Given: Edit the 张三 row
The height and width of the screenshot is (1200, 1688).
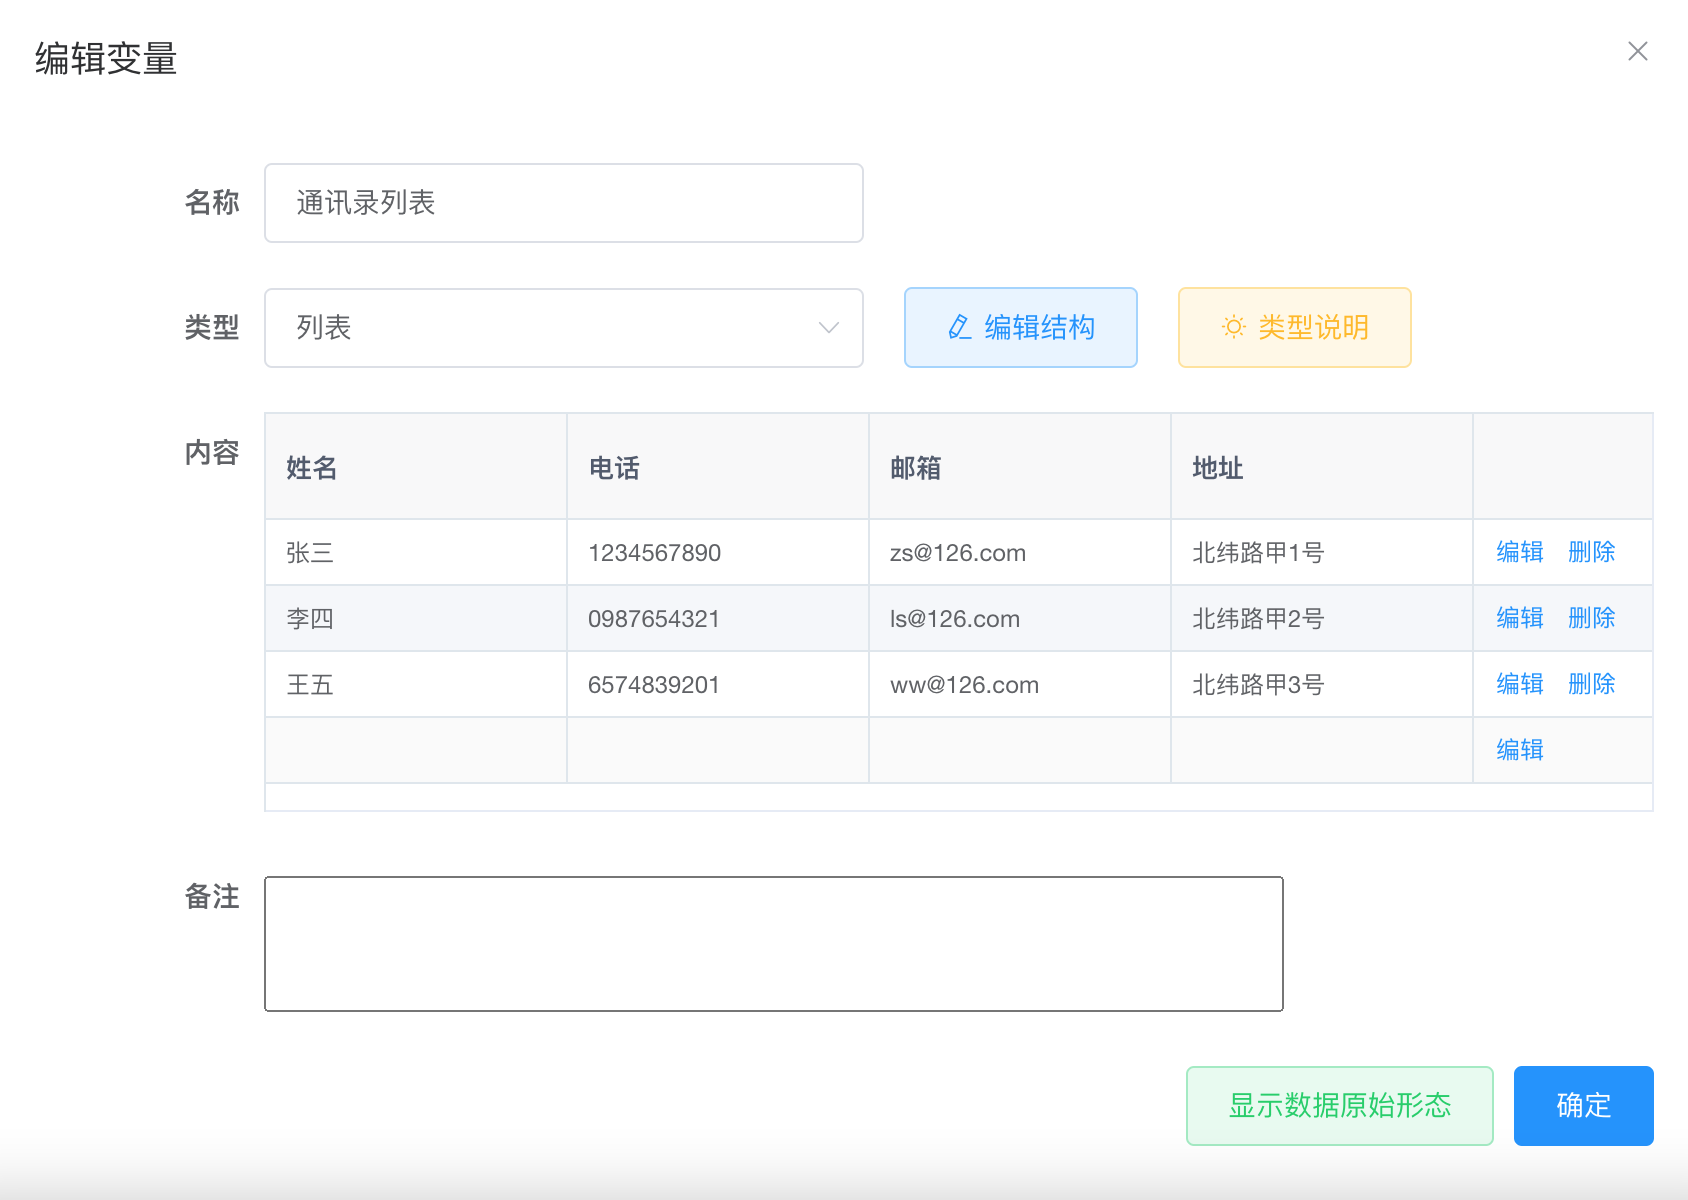Looking at the screenshot, I should point(1520,552).
